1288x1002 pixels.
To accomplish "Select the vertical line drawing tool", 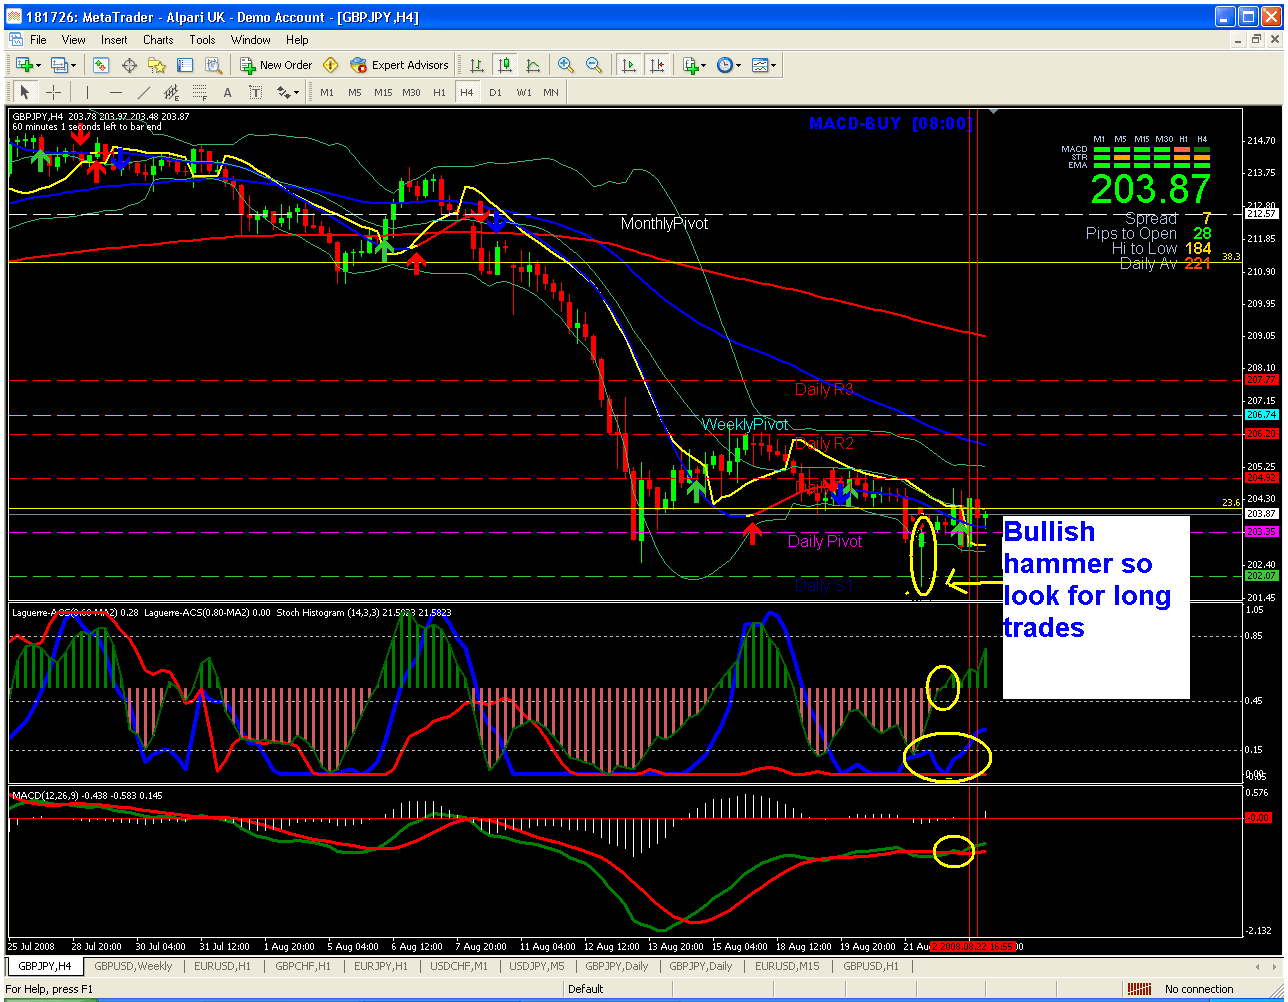I will click(x=87, y=92).
